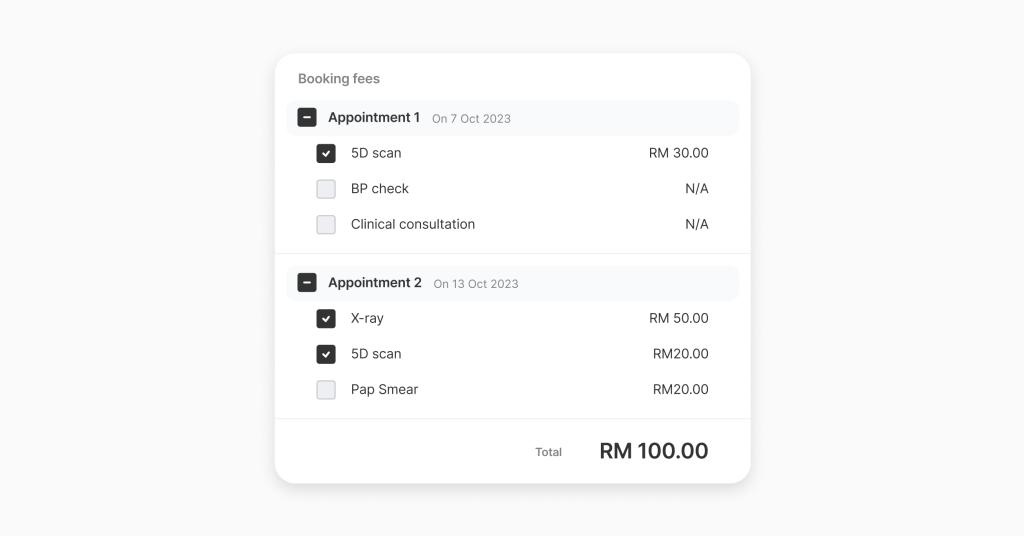1024x536 pixels.
Task: Check the BP check box
Action: 326,189
